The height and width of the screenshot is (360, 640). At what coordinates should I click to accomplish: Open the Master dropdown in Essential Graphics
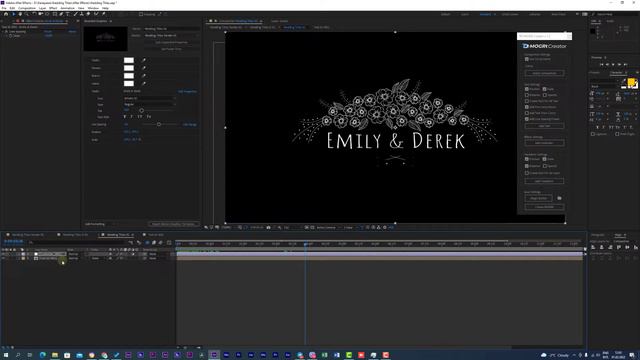coord(171,36)
